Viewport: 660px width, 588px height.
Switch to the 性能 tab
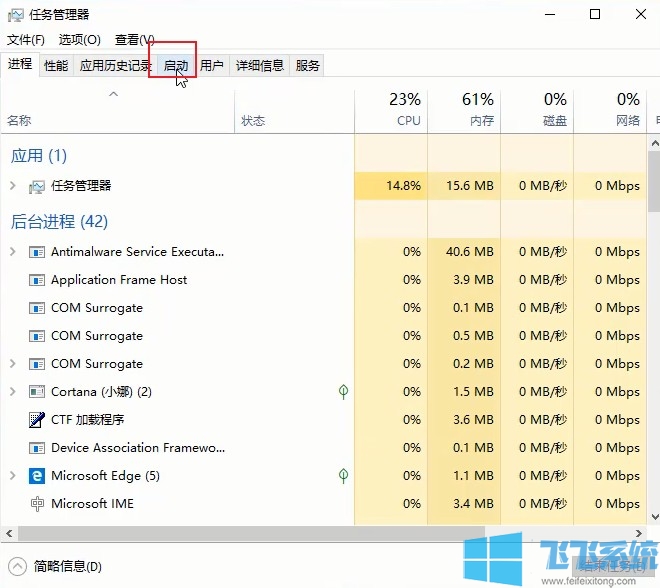[56, 65]
